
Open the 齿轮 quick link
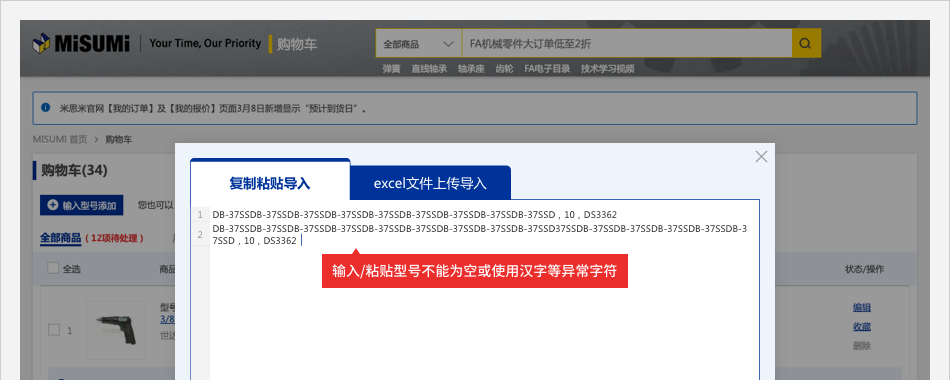tap(504, 69)
